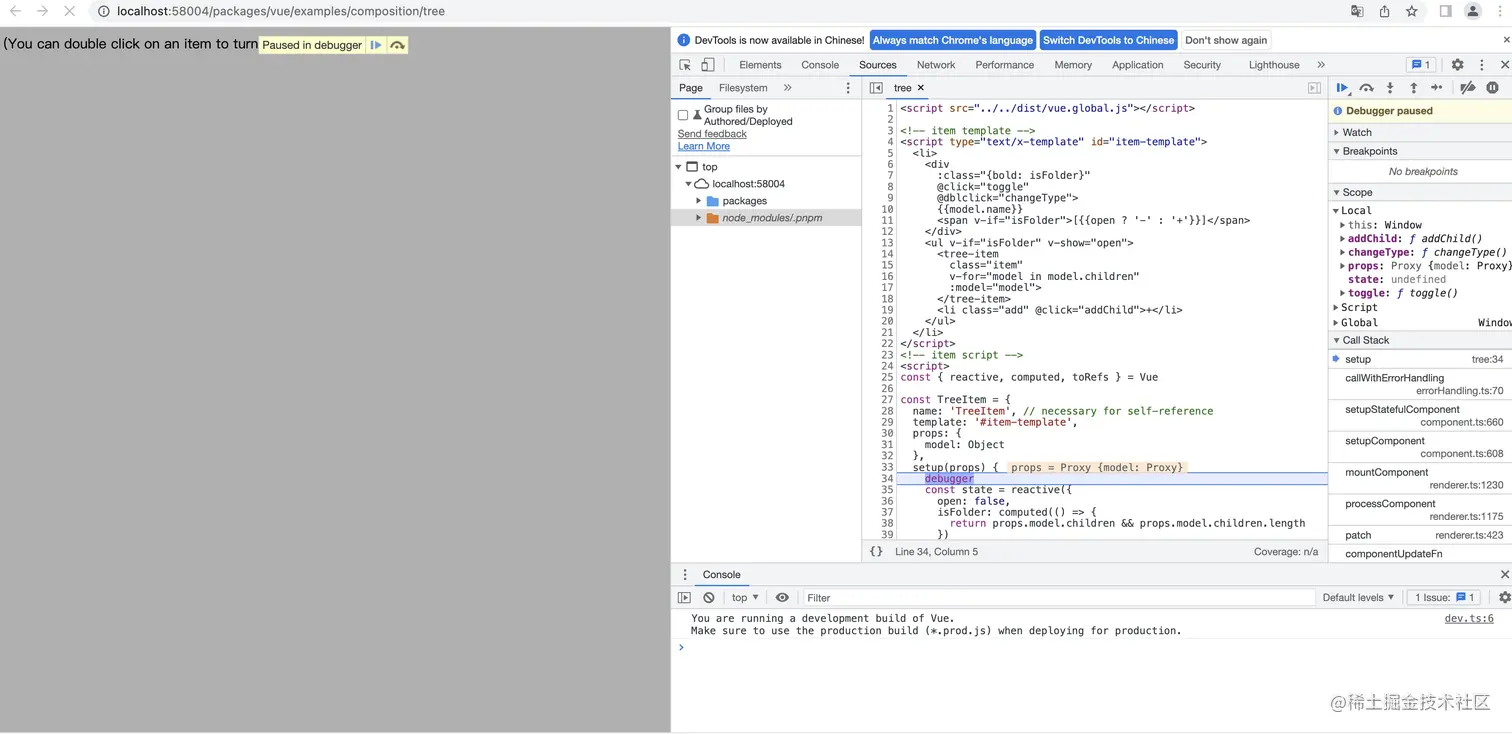Step into next function call
Viewport: 1512px width, 734px height.
coord(1390,88)
